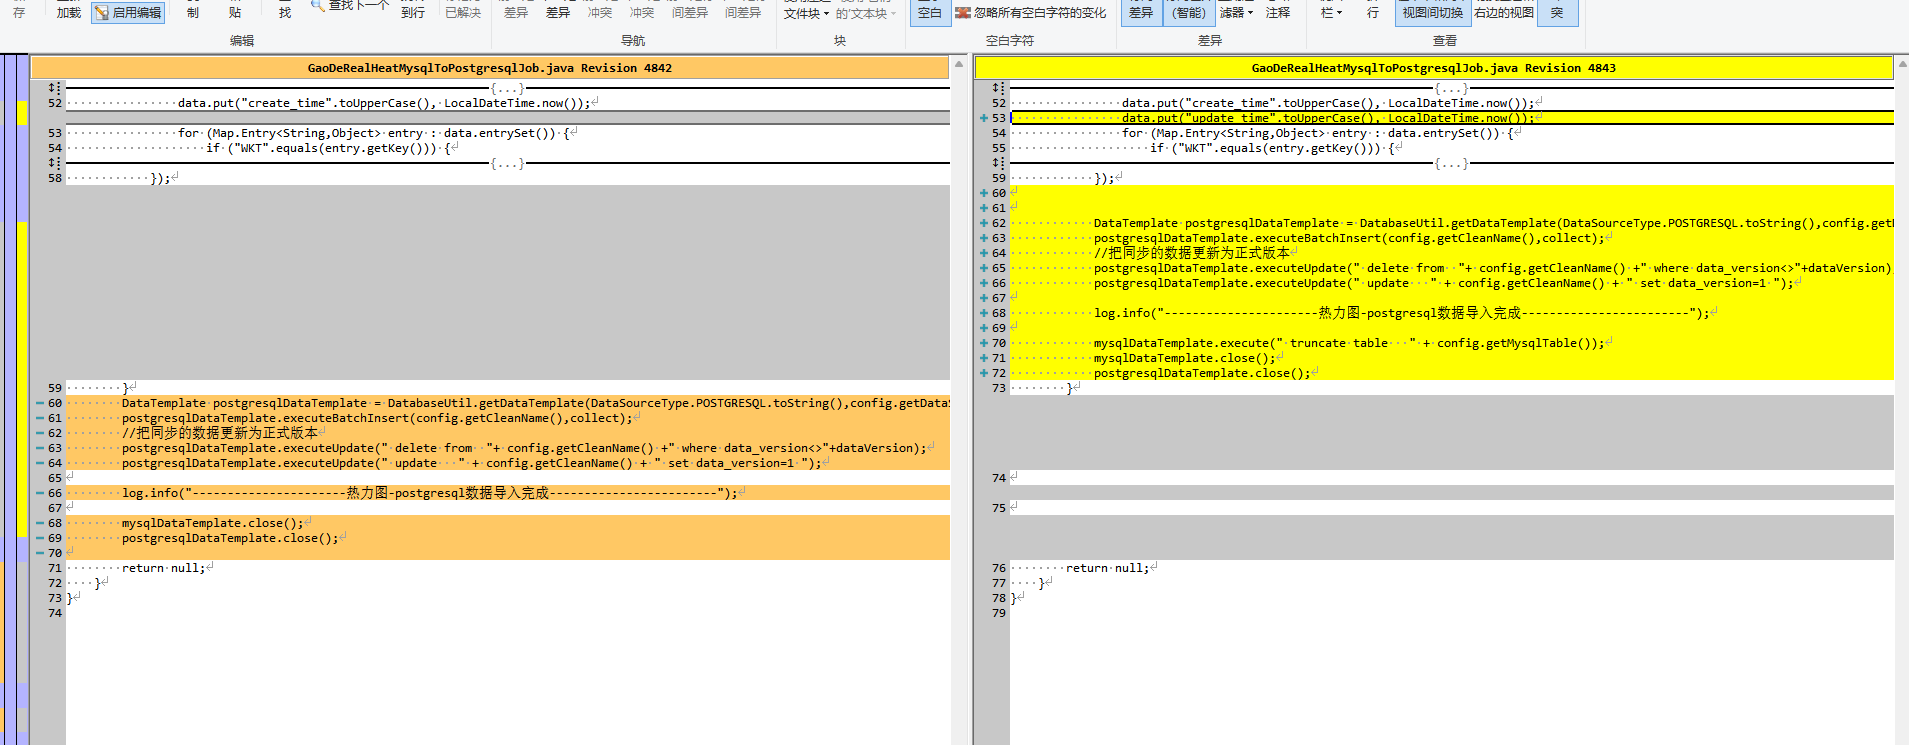Click the 加载 reload toolbar button
The width and height of the screenshot is (1909, 745).
pyautogui.click(x=69, y=13)
